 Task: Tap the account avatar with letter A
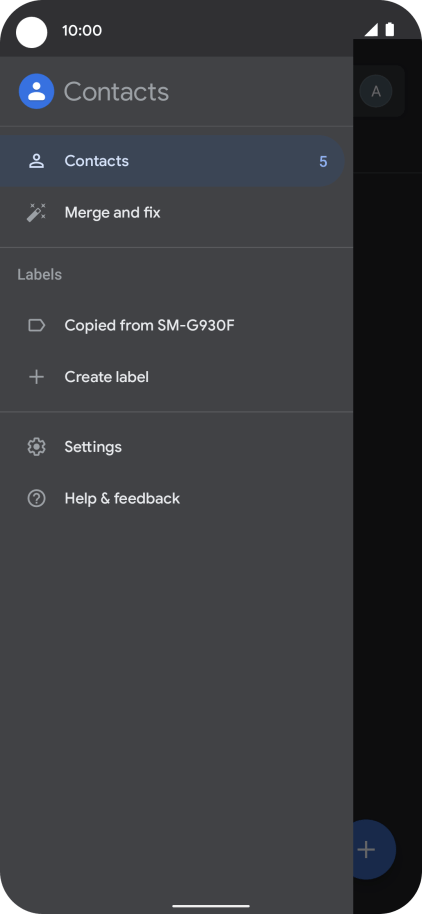click(376, 91)
